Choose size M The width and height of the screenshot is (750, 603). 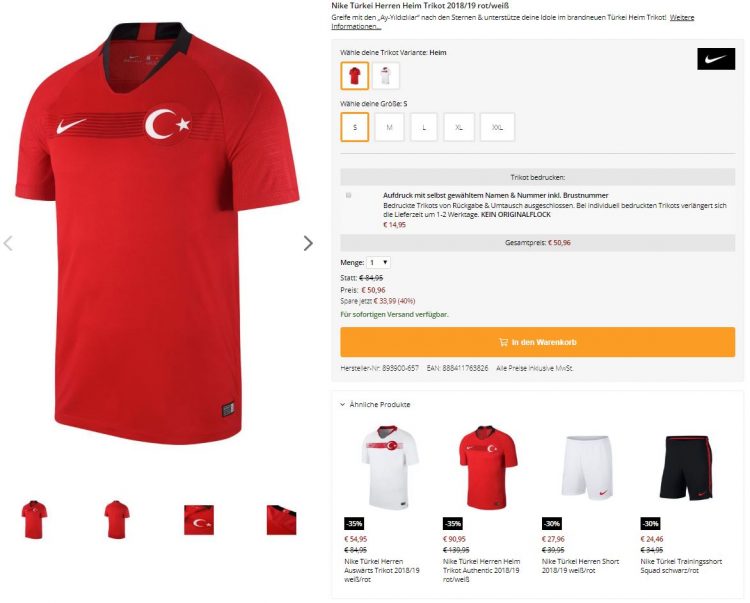click(389, 127)
